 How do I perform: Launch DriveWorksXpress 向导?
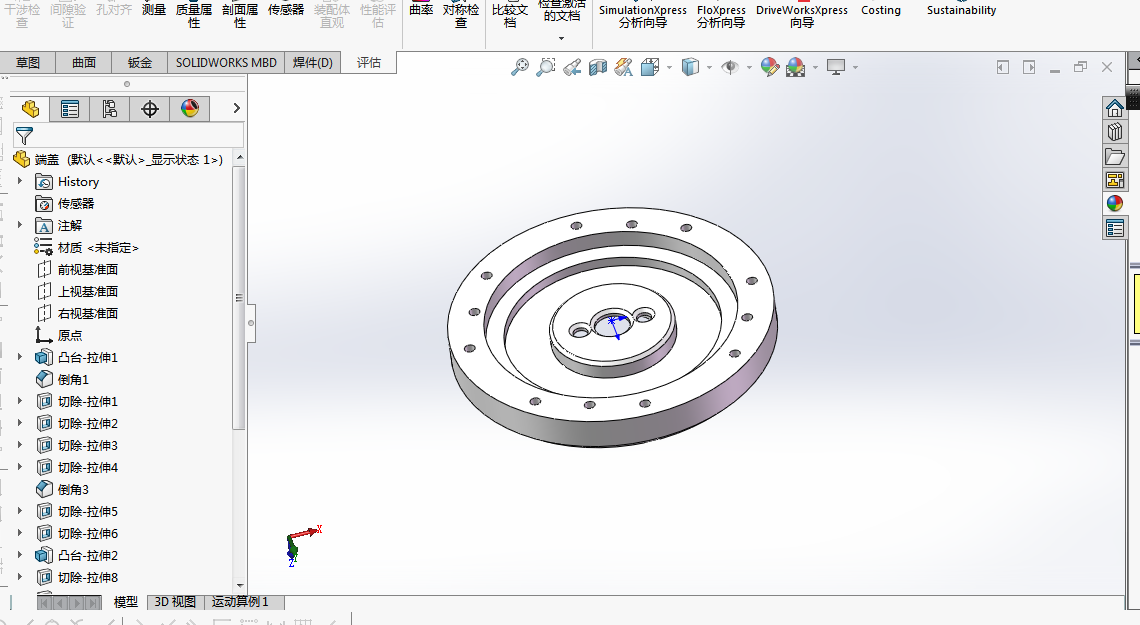(x=802, y=15)
